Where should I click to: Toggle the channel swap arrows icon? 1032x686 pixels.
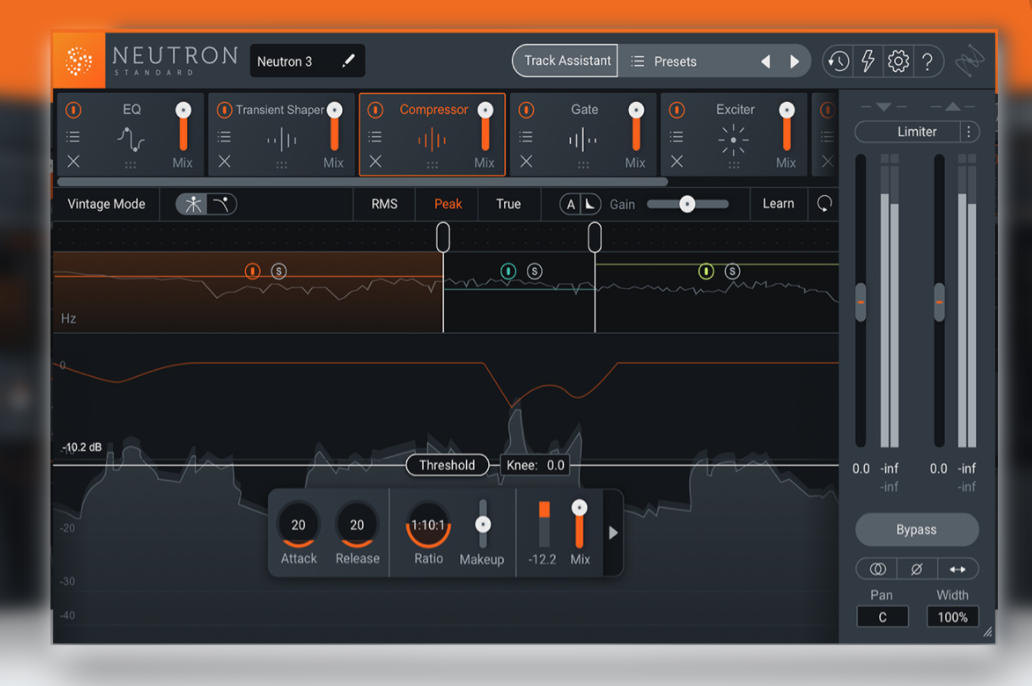957,569
